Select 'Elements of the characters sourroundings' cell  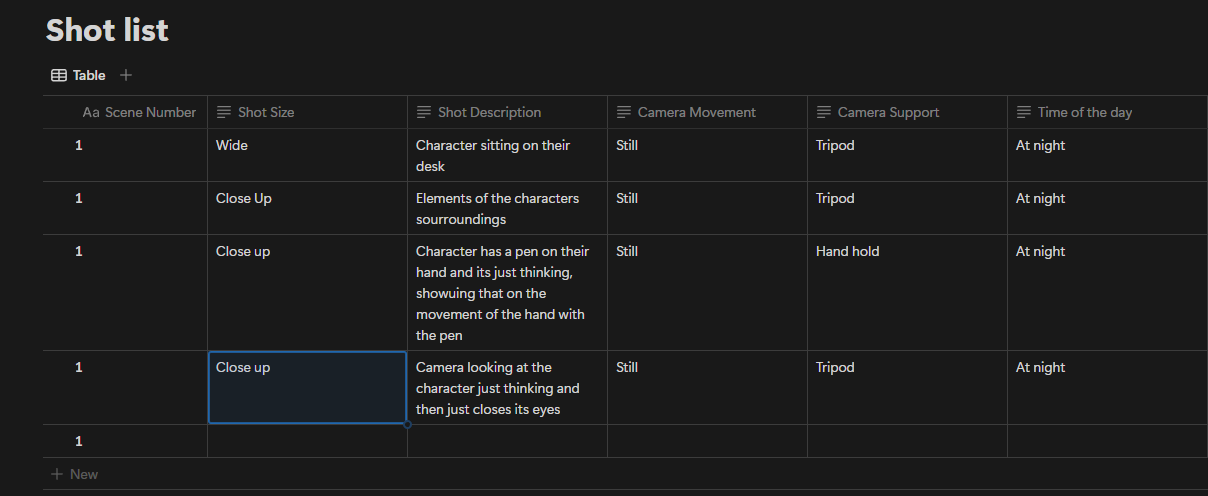coord(507,208)
